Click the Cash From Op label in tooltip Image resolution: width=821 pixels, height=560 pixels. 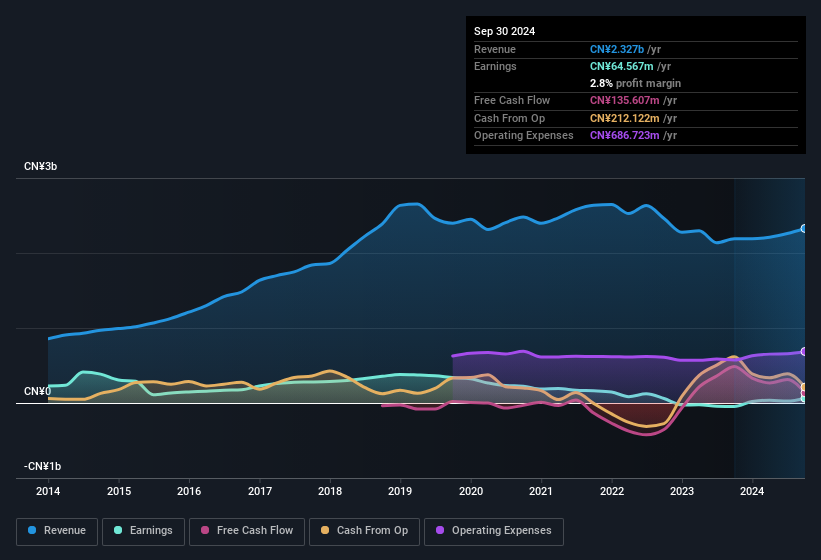(x=509, y=118)
